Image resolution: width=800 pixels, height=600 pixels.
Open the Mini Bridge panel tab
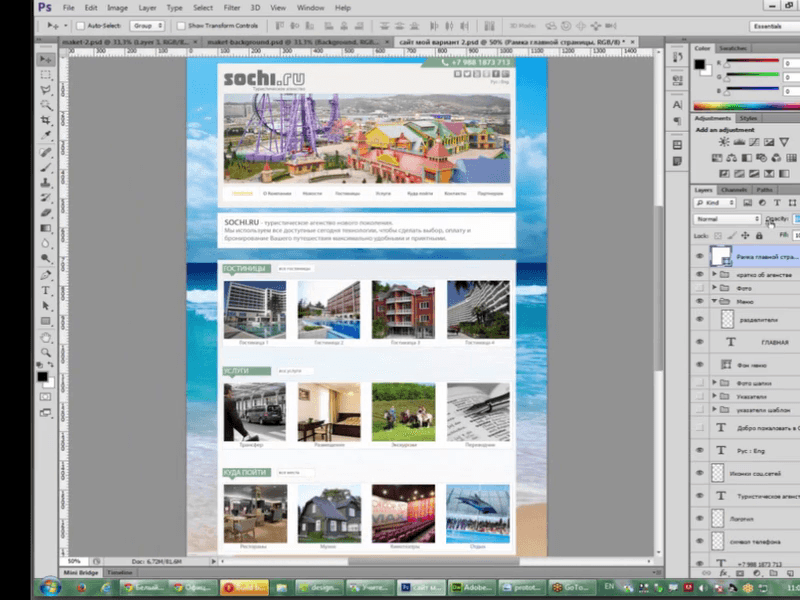coord(81,573)
